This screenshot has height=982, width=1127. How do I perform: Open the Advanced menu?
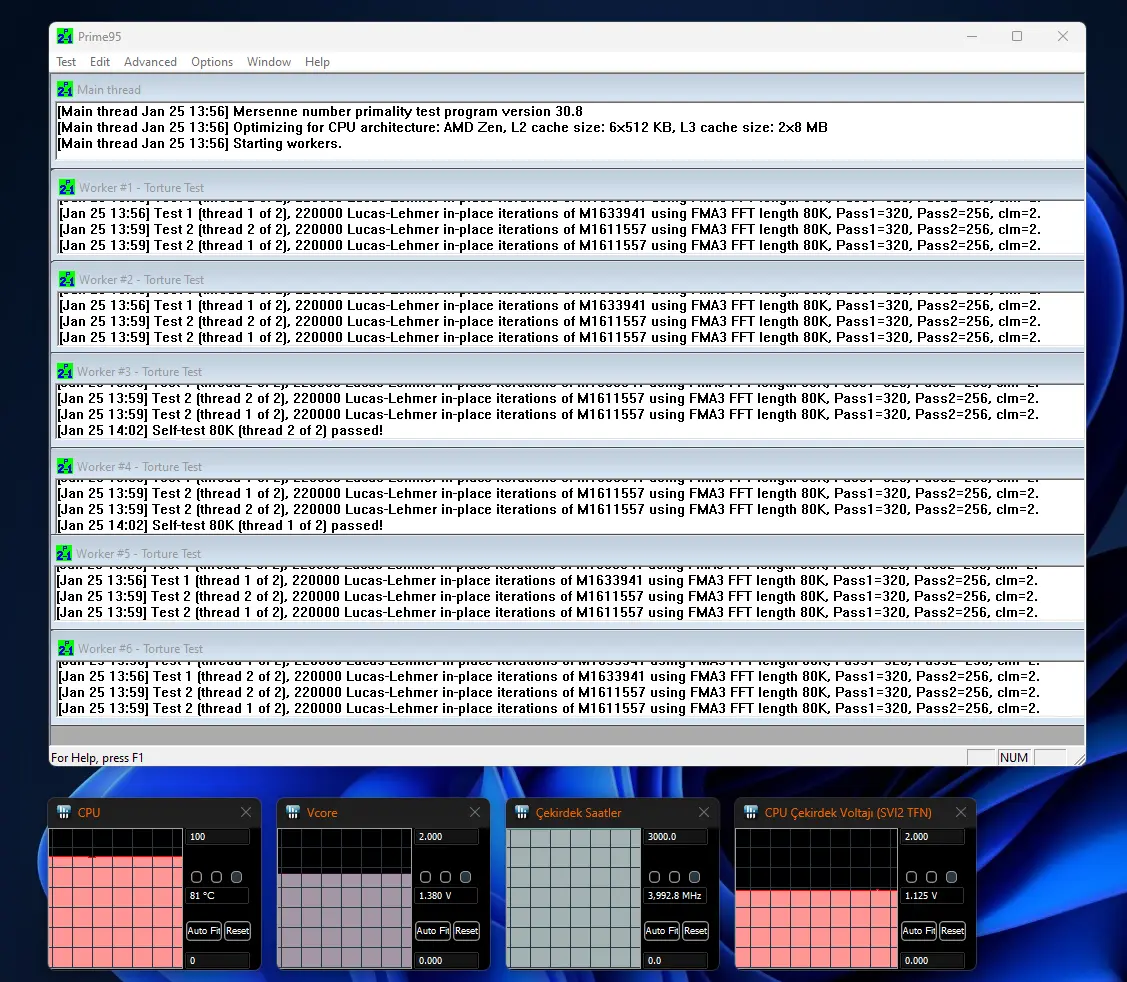150,62
